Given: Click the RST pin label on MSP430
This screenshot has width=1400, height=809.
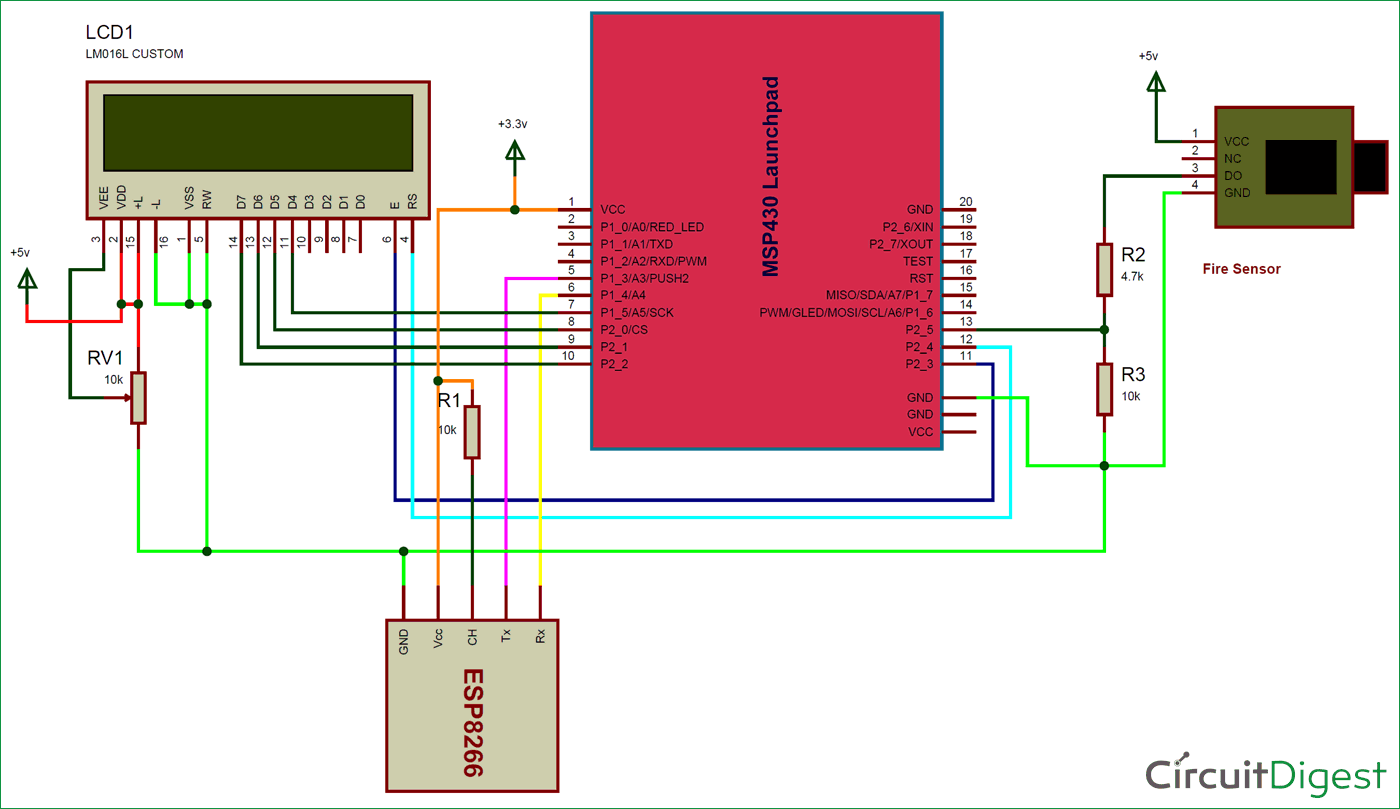Looking at the screenshot, I should pyautogui.click(x=921, y=278).
